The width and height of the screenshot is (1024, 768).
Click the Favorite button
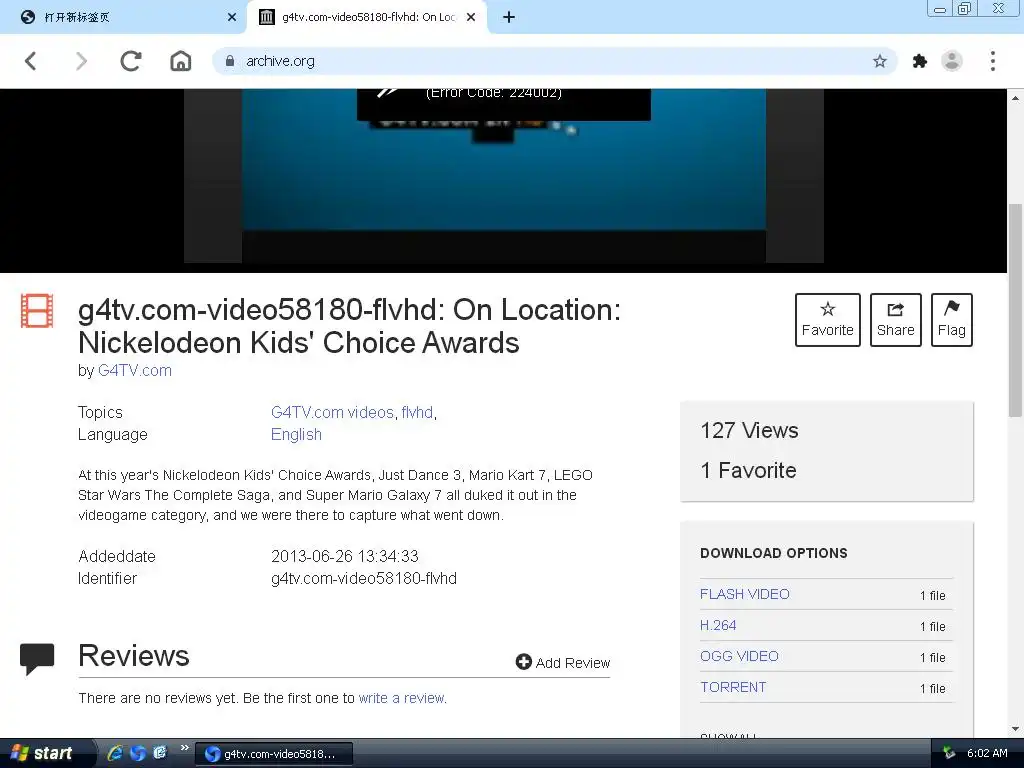point(827,319)
